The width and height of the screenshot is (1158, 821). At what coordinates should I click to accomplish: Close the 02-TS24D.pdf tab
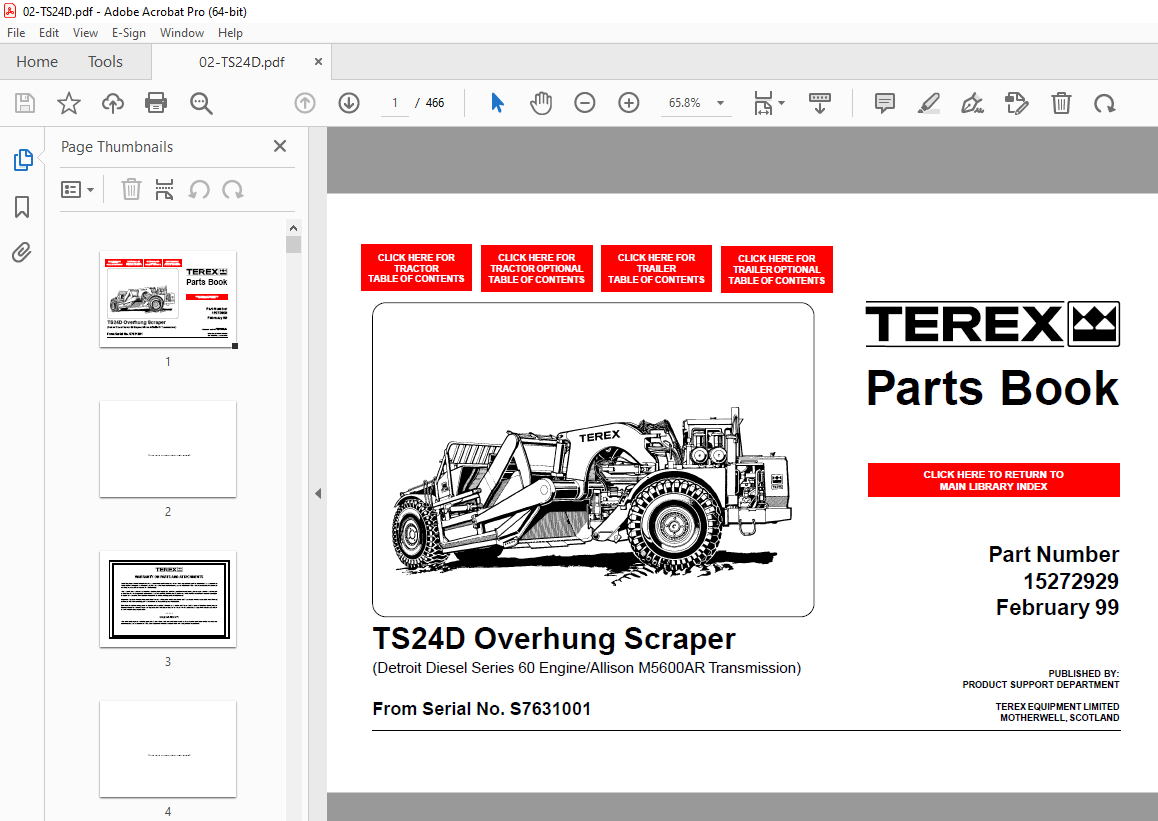318,62
